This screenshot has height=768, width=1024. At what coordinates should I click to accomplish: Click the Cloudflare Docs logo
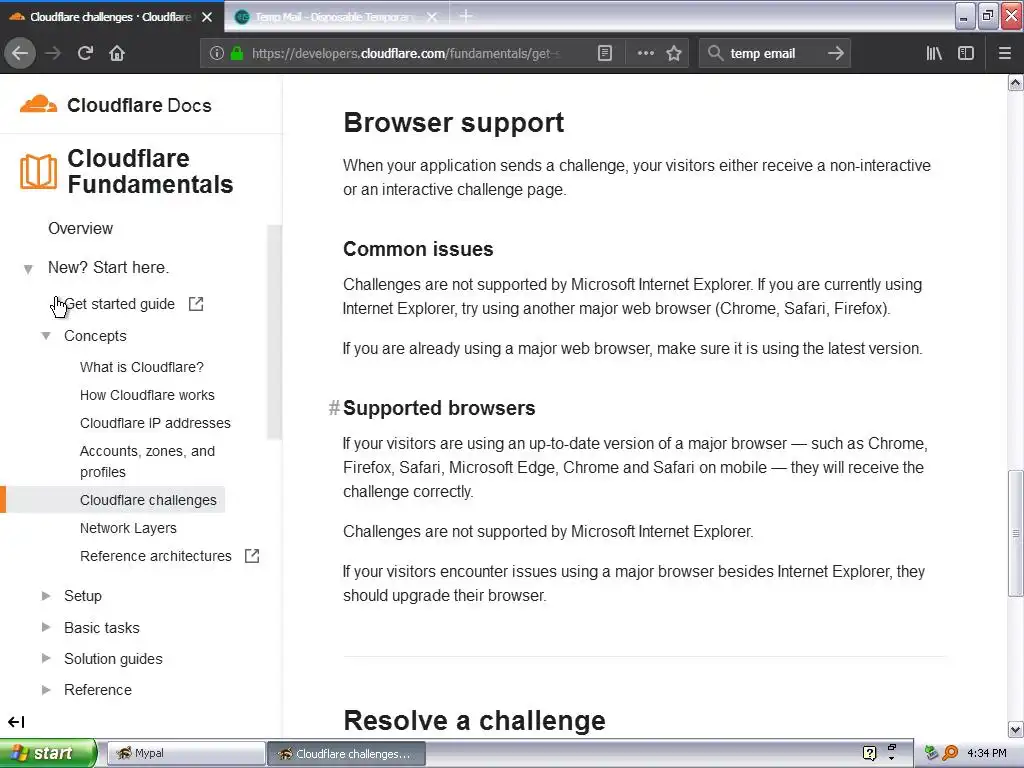pos(116,105)
